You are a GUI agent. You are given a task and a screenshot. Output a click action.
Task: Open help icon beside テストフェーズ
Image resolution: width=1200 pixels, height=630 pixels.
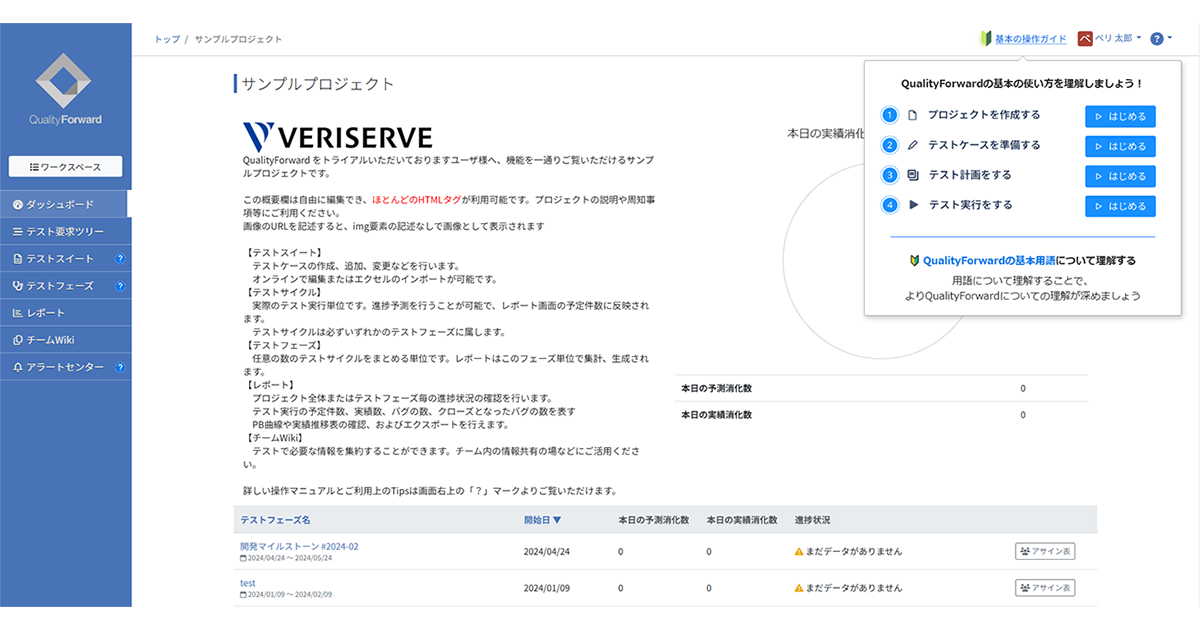click(120, 286)
